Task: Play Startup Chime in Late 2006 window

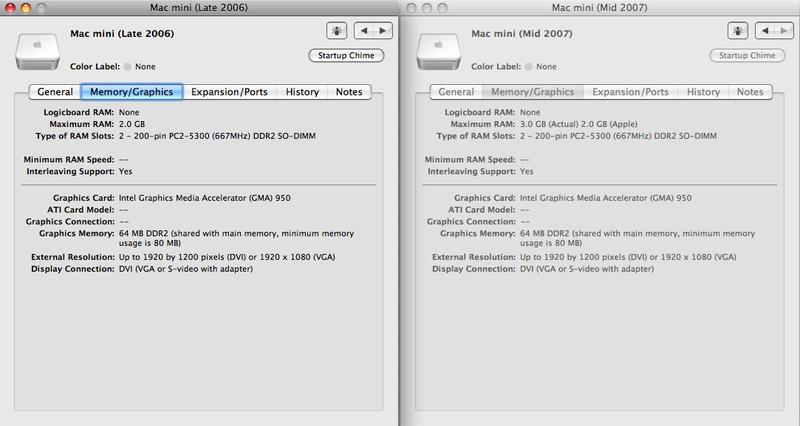Action: tap(346, 55)
